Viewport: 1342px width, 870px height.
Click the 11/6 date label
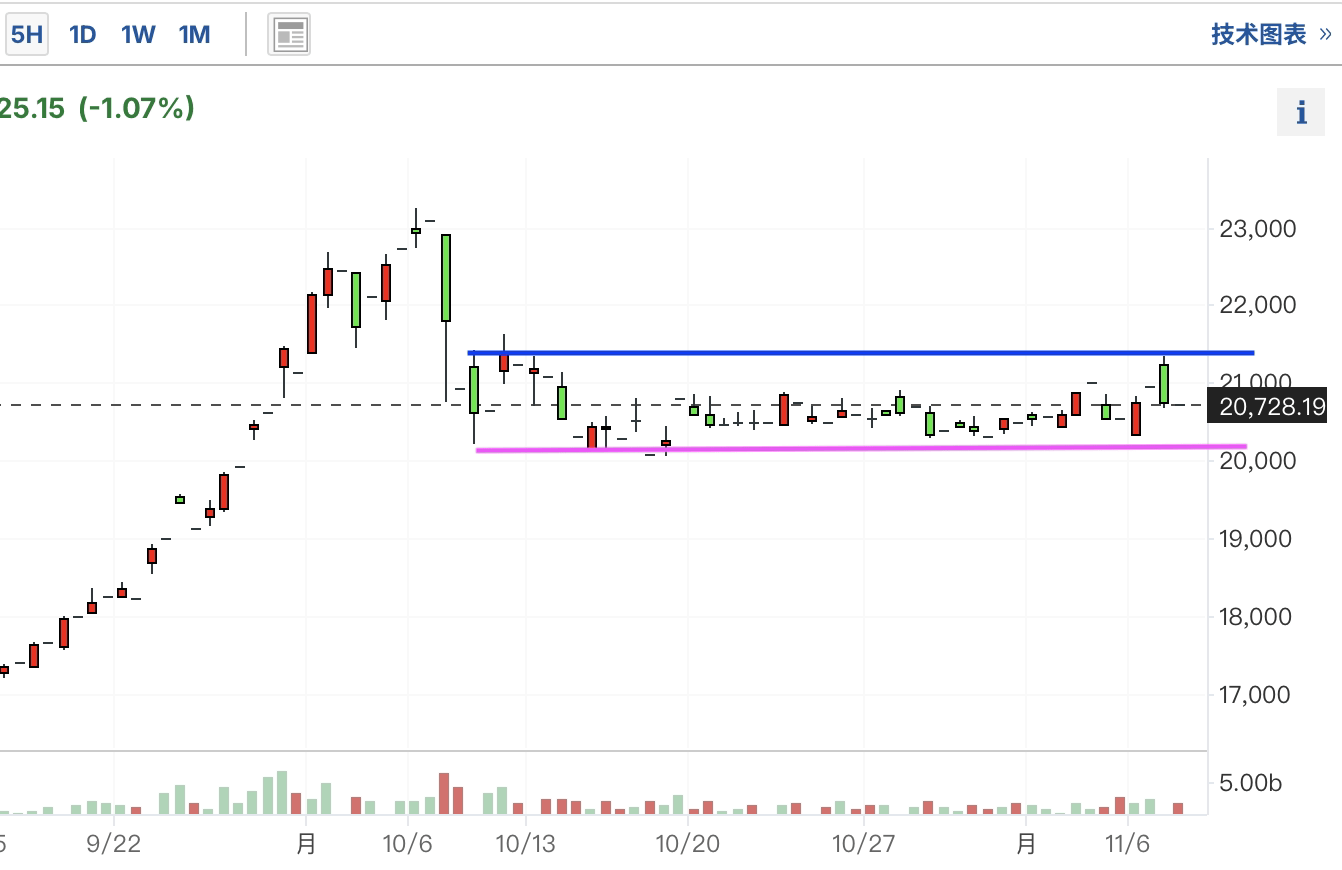[1128, 844]
